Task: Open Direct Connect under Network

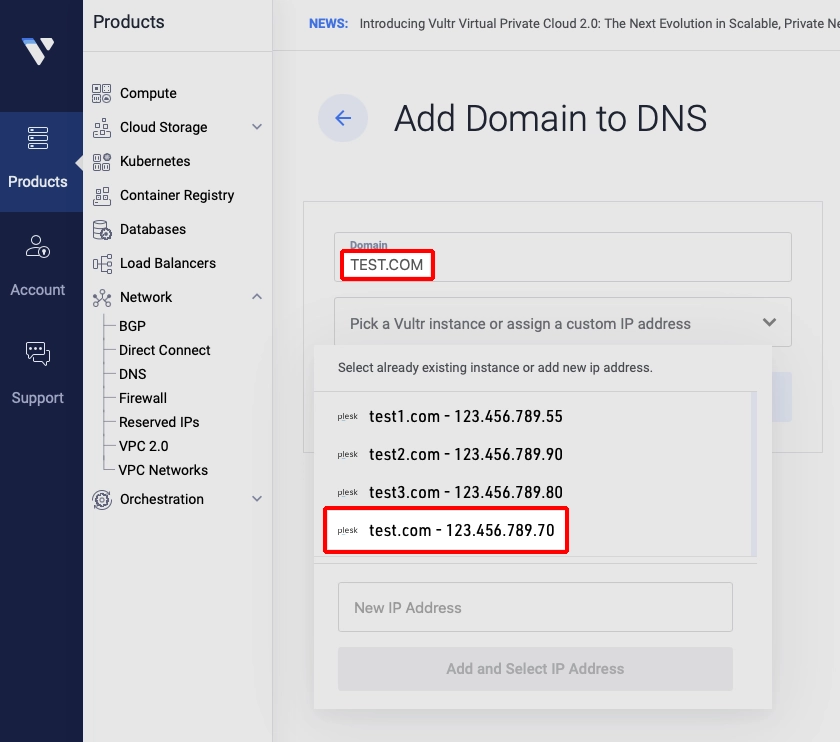Action: [x=164, y=350]
